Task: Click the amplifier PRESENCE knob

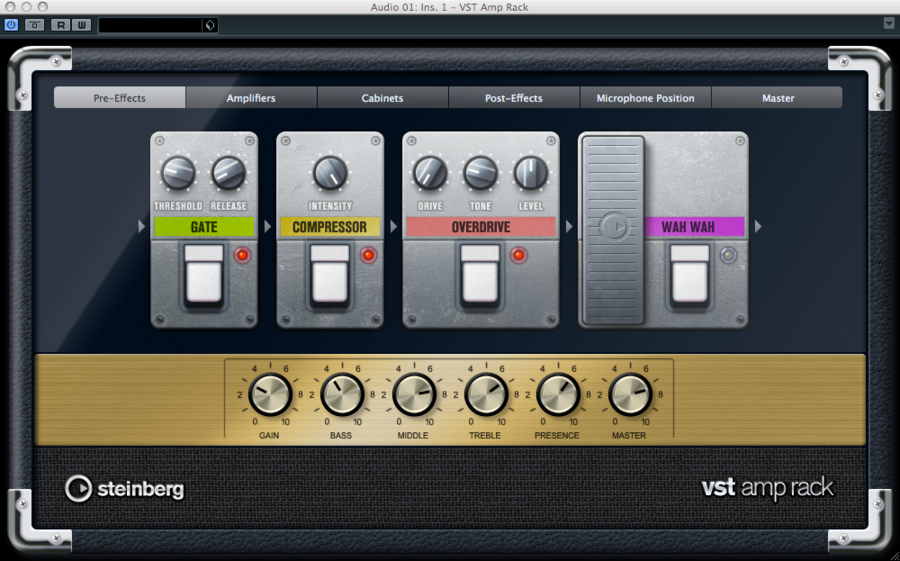Action: pyautogui.click(x=557, y=395)
